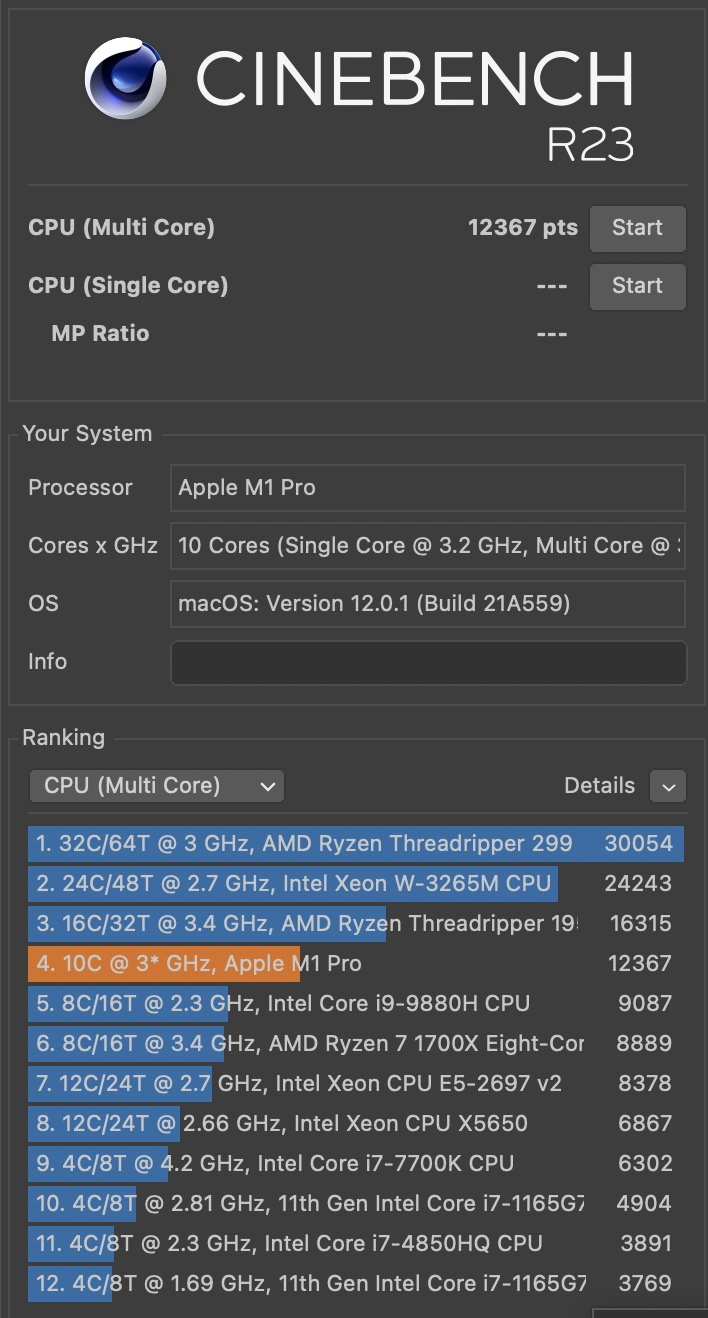Select the Intel Core i7-4850HQ ranking row
Viewport: 708px width, 1318px height.
coord(356,1243)
